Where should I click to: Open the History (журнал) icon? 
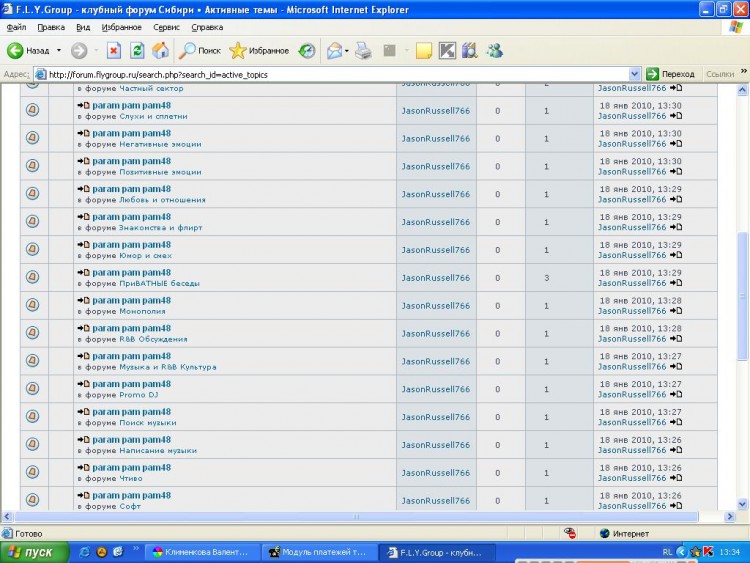(x=307, y=50)
